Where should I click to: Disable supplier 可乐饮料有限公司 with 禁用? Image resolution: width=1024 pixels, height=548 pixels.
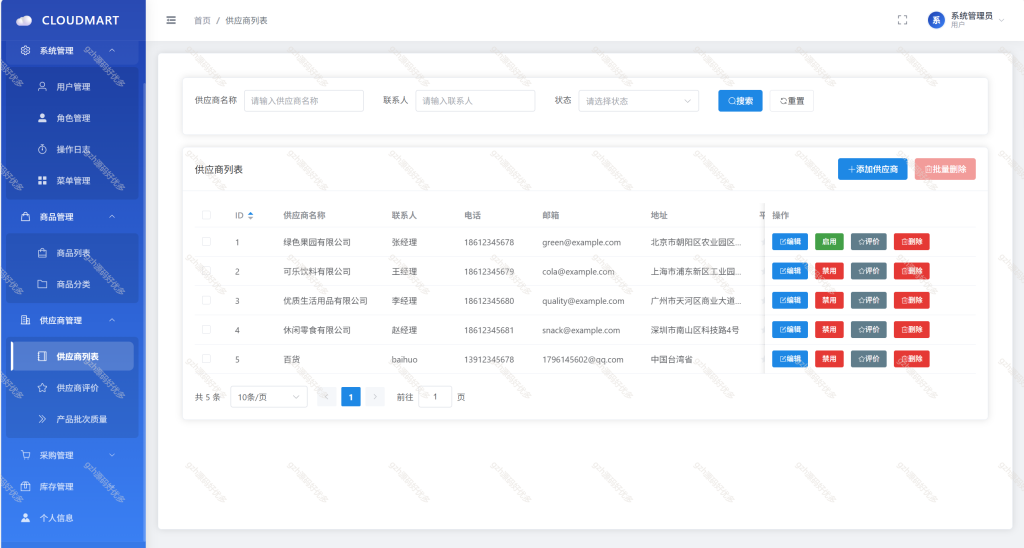(x=829, y=271)
